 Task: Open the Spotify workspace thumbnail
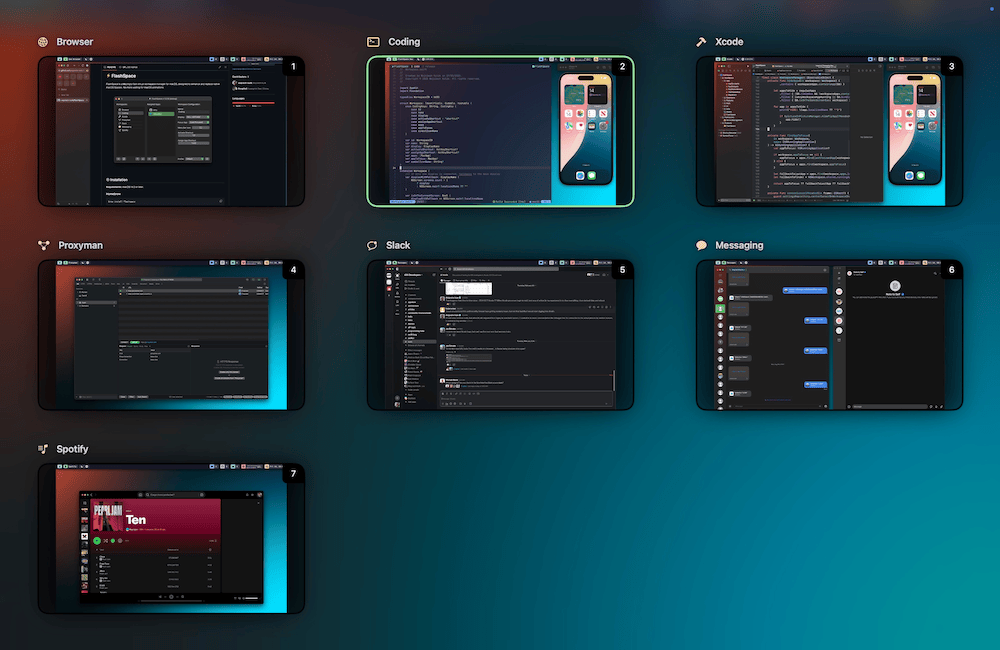(x=170, y=538)
